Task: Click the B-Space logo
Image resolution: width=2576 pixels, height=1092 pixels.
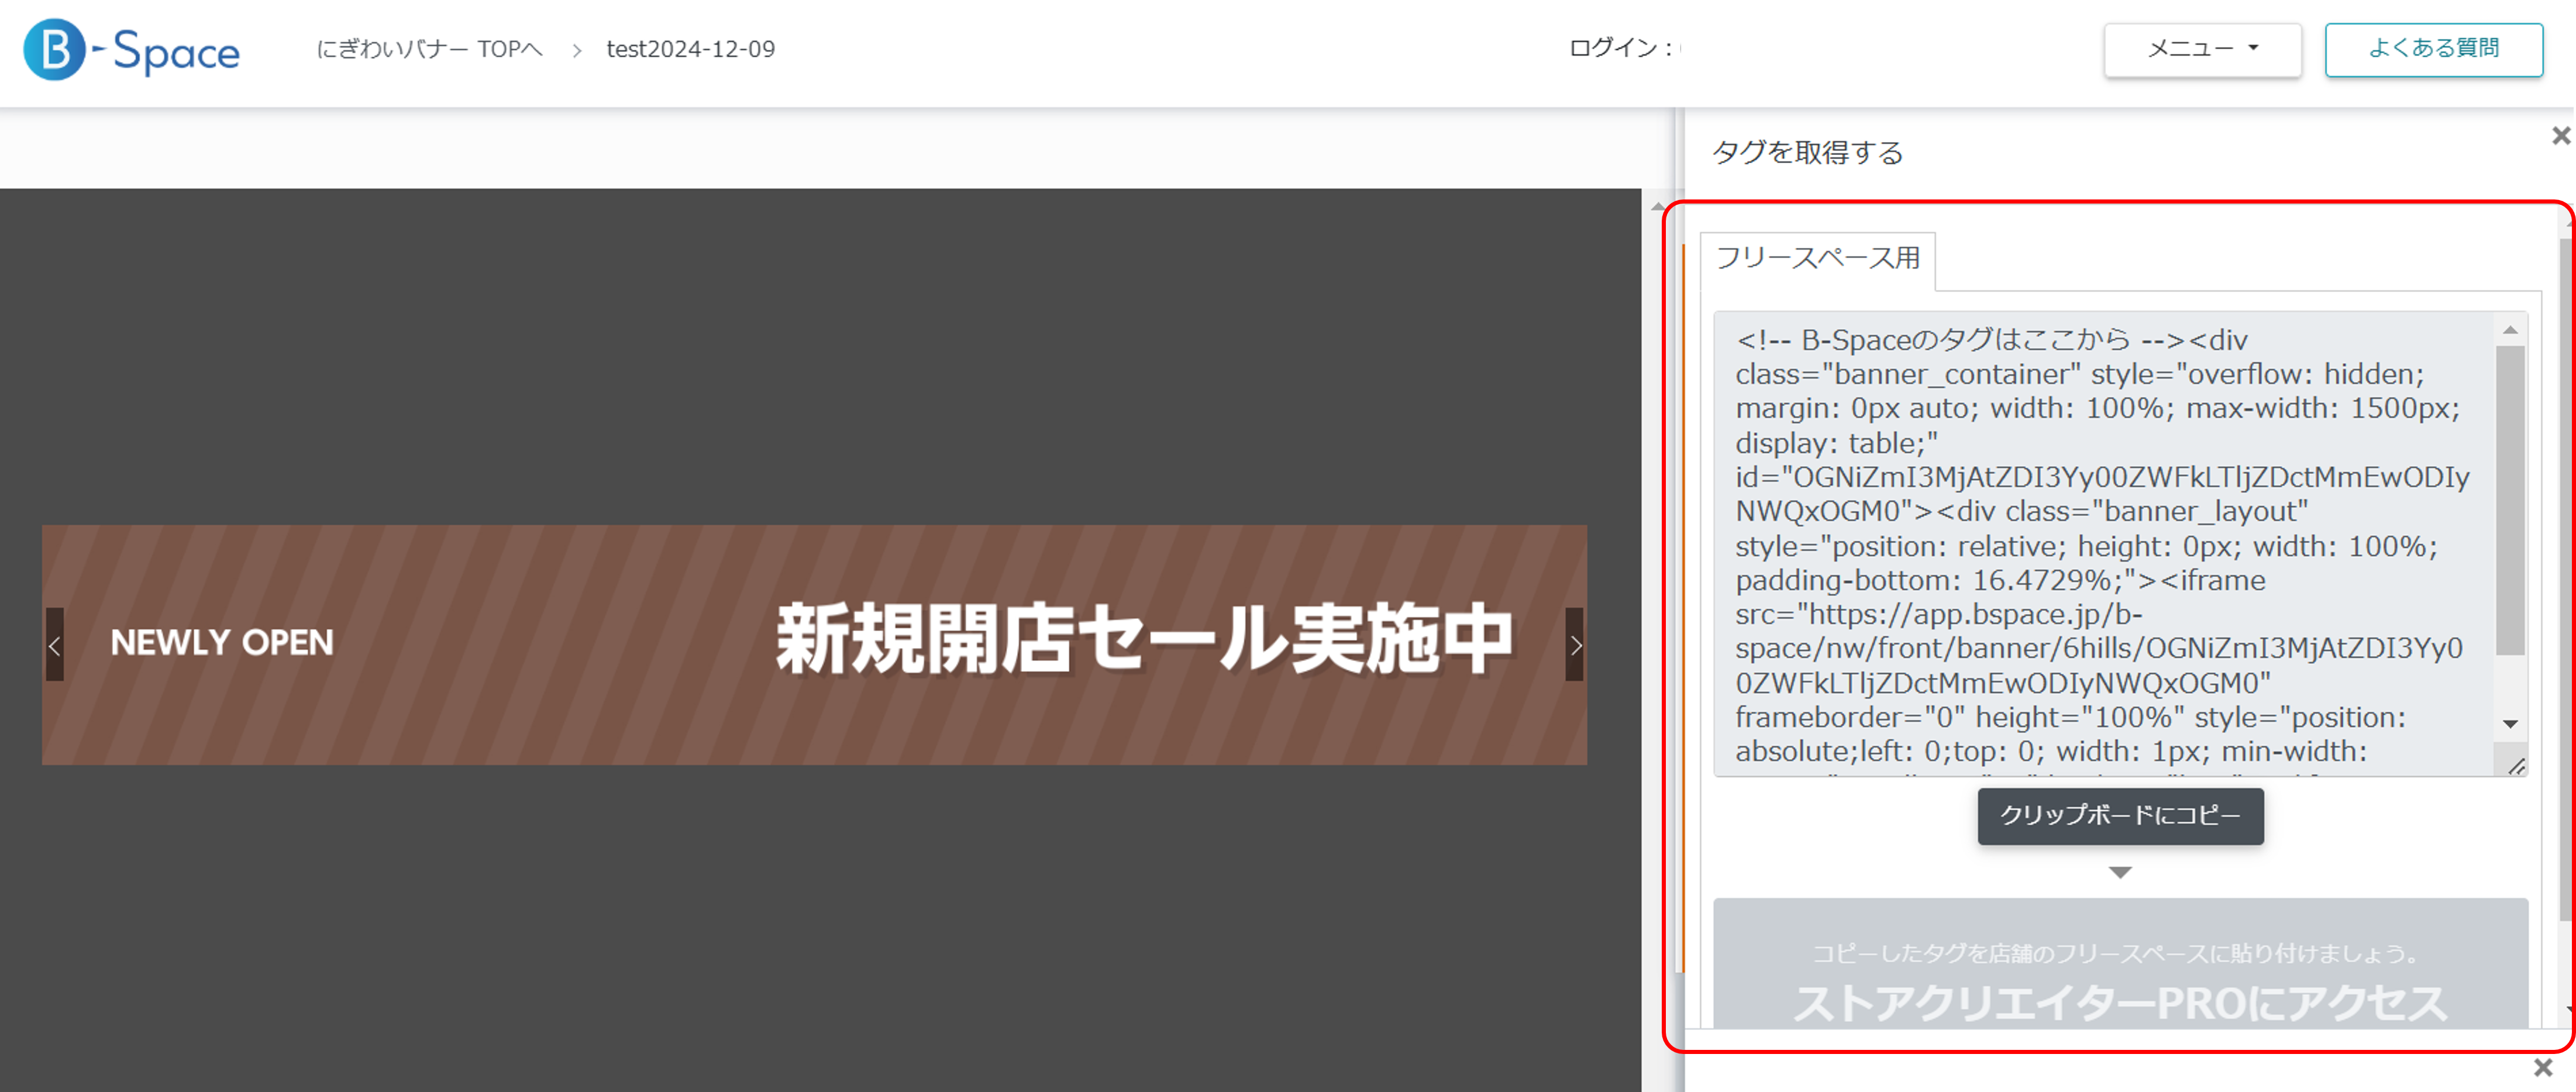Action: click(x=131, y=50)
